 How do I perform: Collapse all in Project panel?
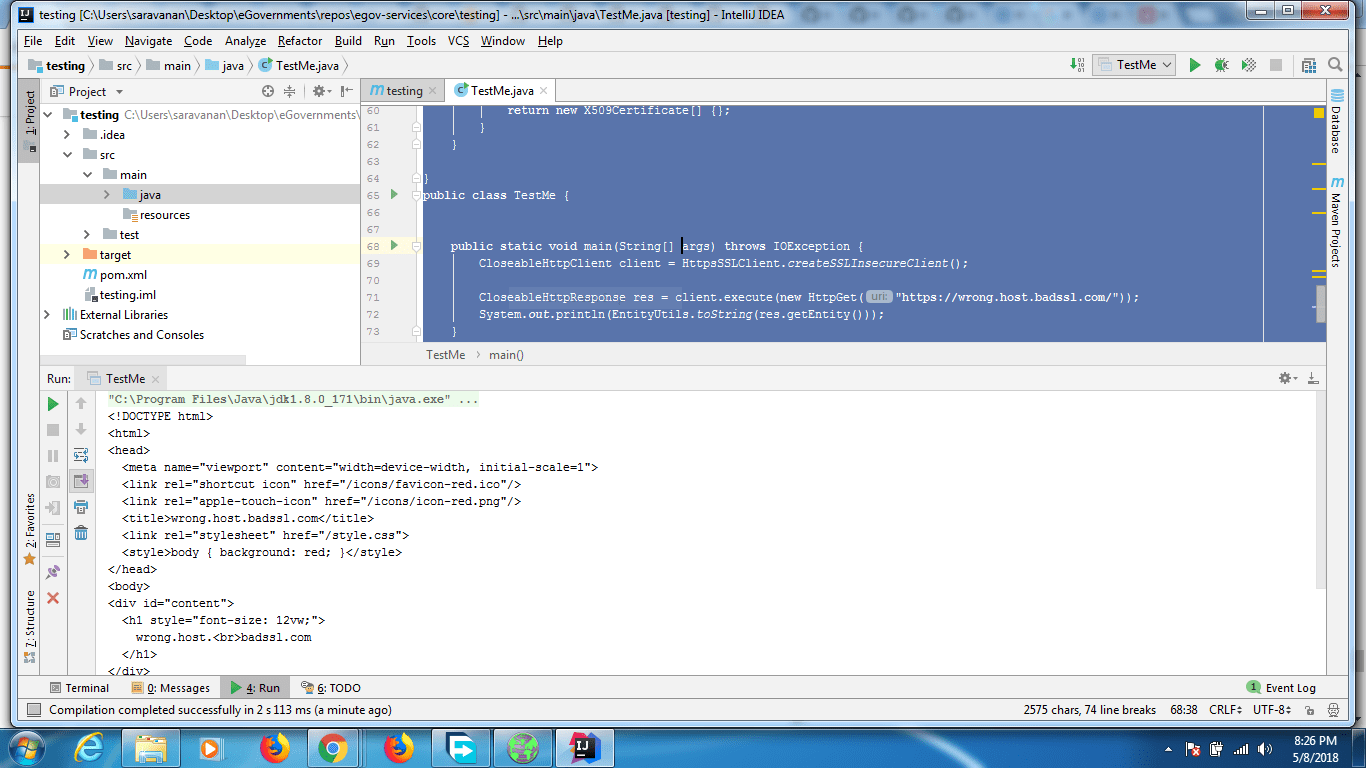coord(290,91)
